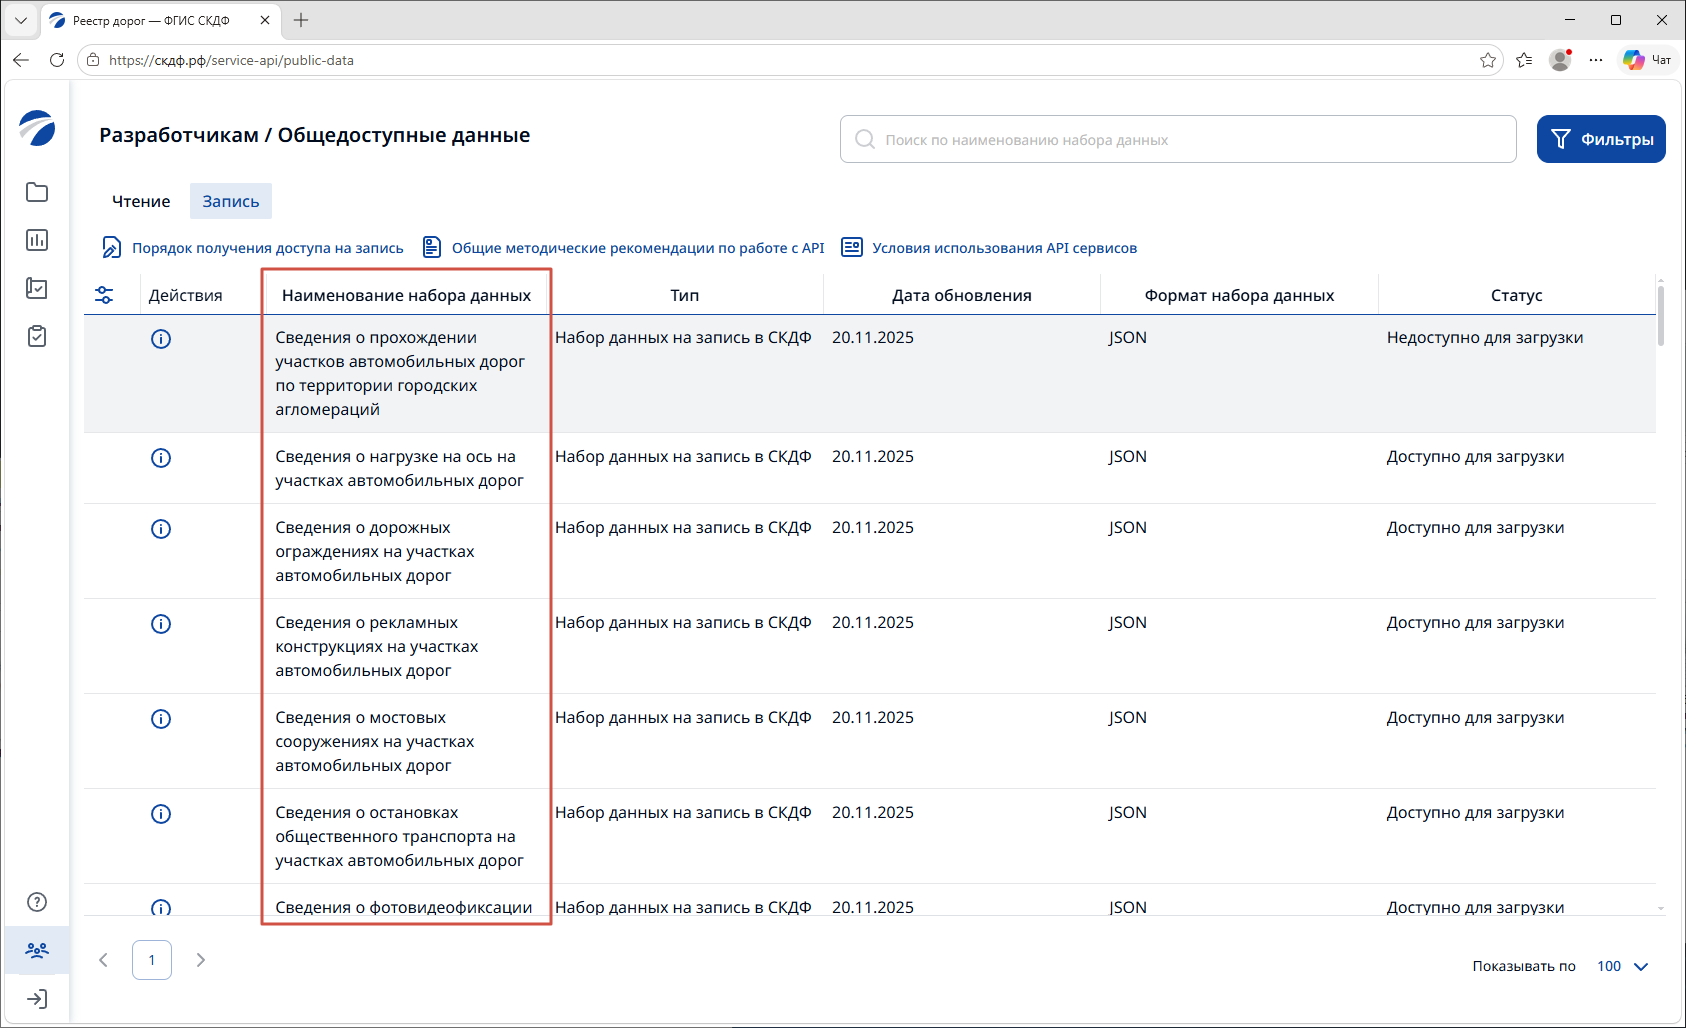Click Статус column header
Screen dimensions: 1686x1028
click(1517, 295)
